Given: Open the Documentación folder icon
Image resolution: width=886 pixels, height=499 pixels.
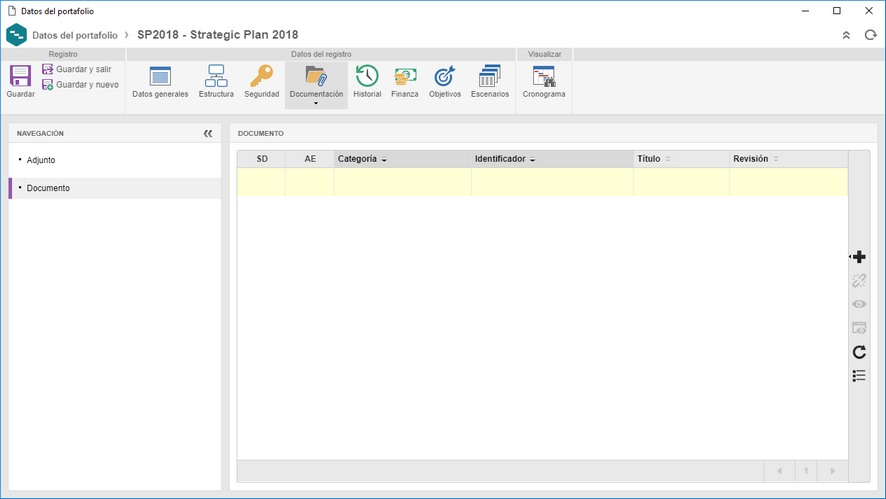Looking at the screenshot, I should tap(316, 76).
